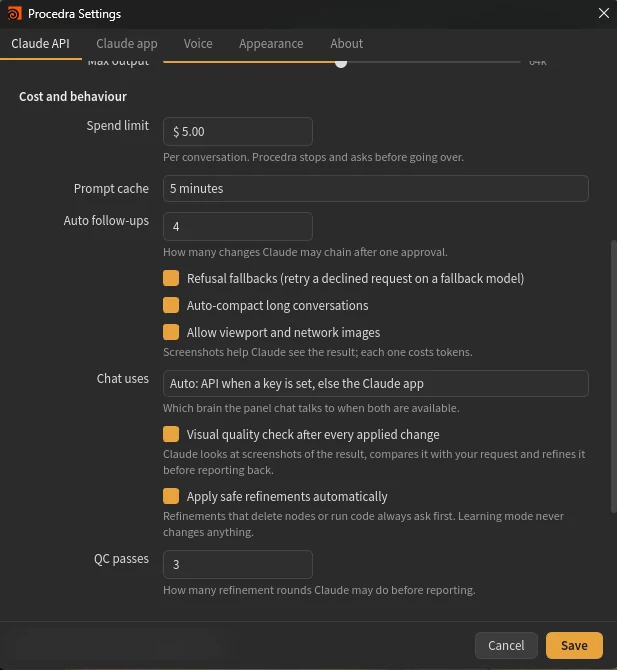The image size is (617, 670).
Task: Open the Prompt cache dropdown
Action: [x=376, y=188]
